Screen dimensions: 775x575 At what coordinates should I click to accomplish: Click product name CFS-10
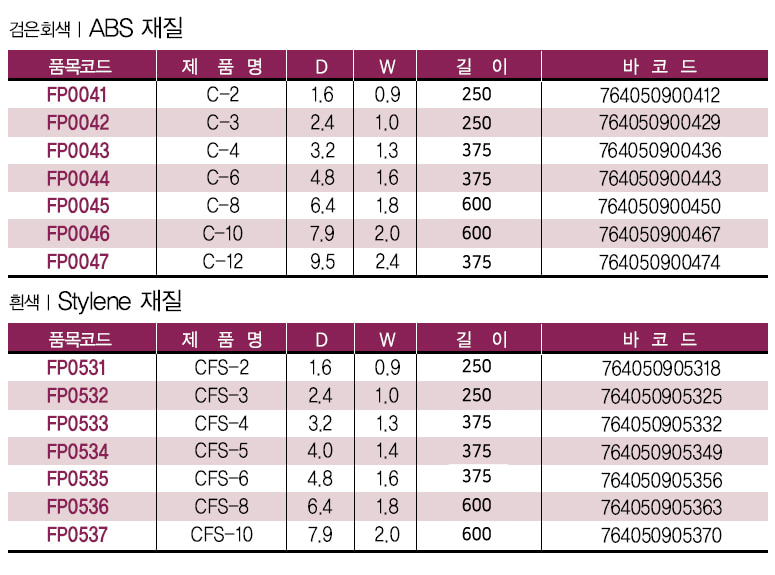[x=221, y=534]
